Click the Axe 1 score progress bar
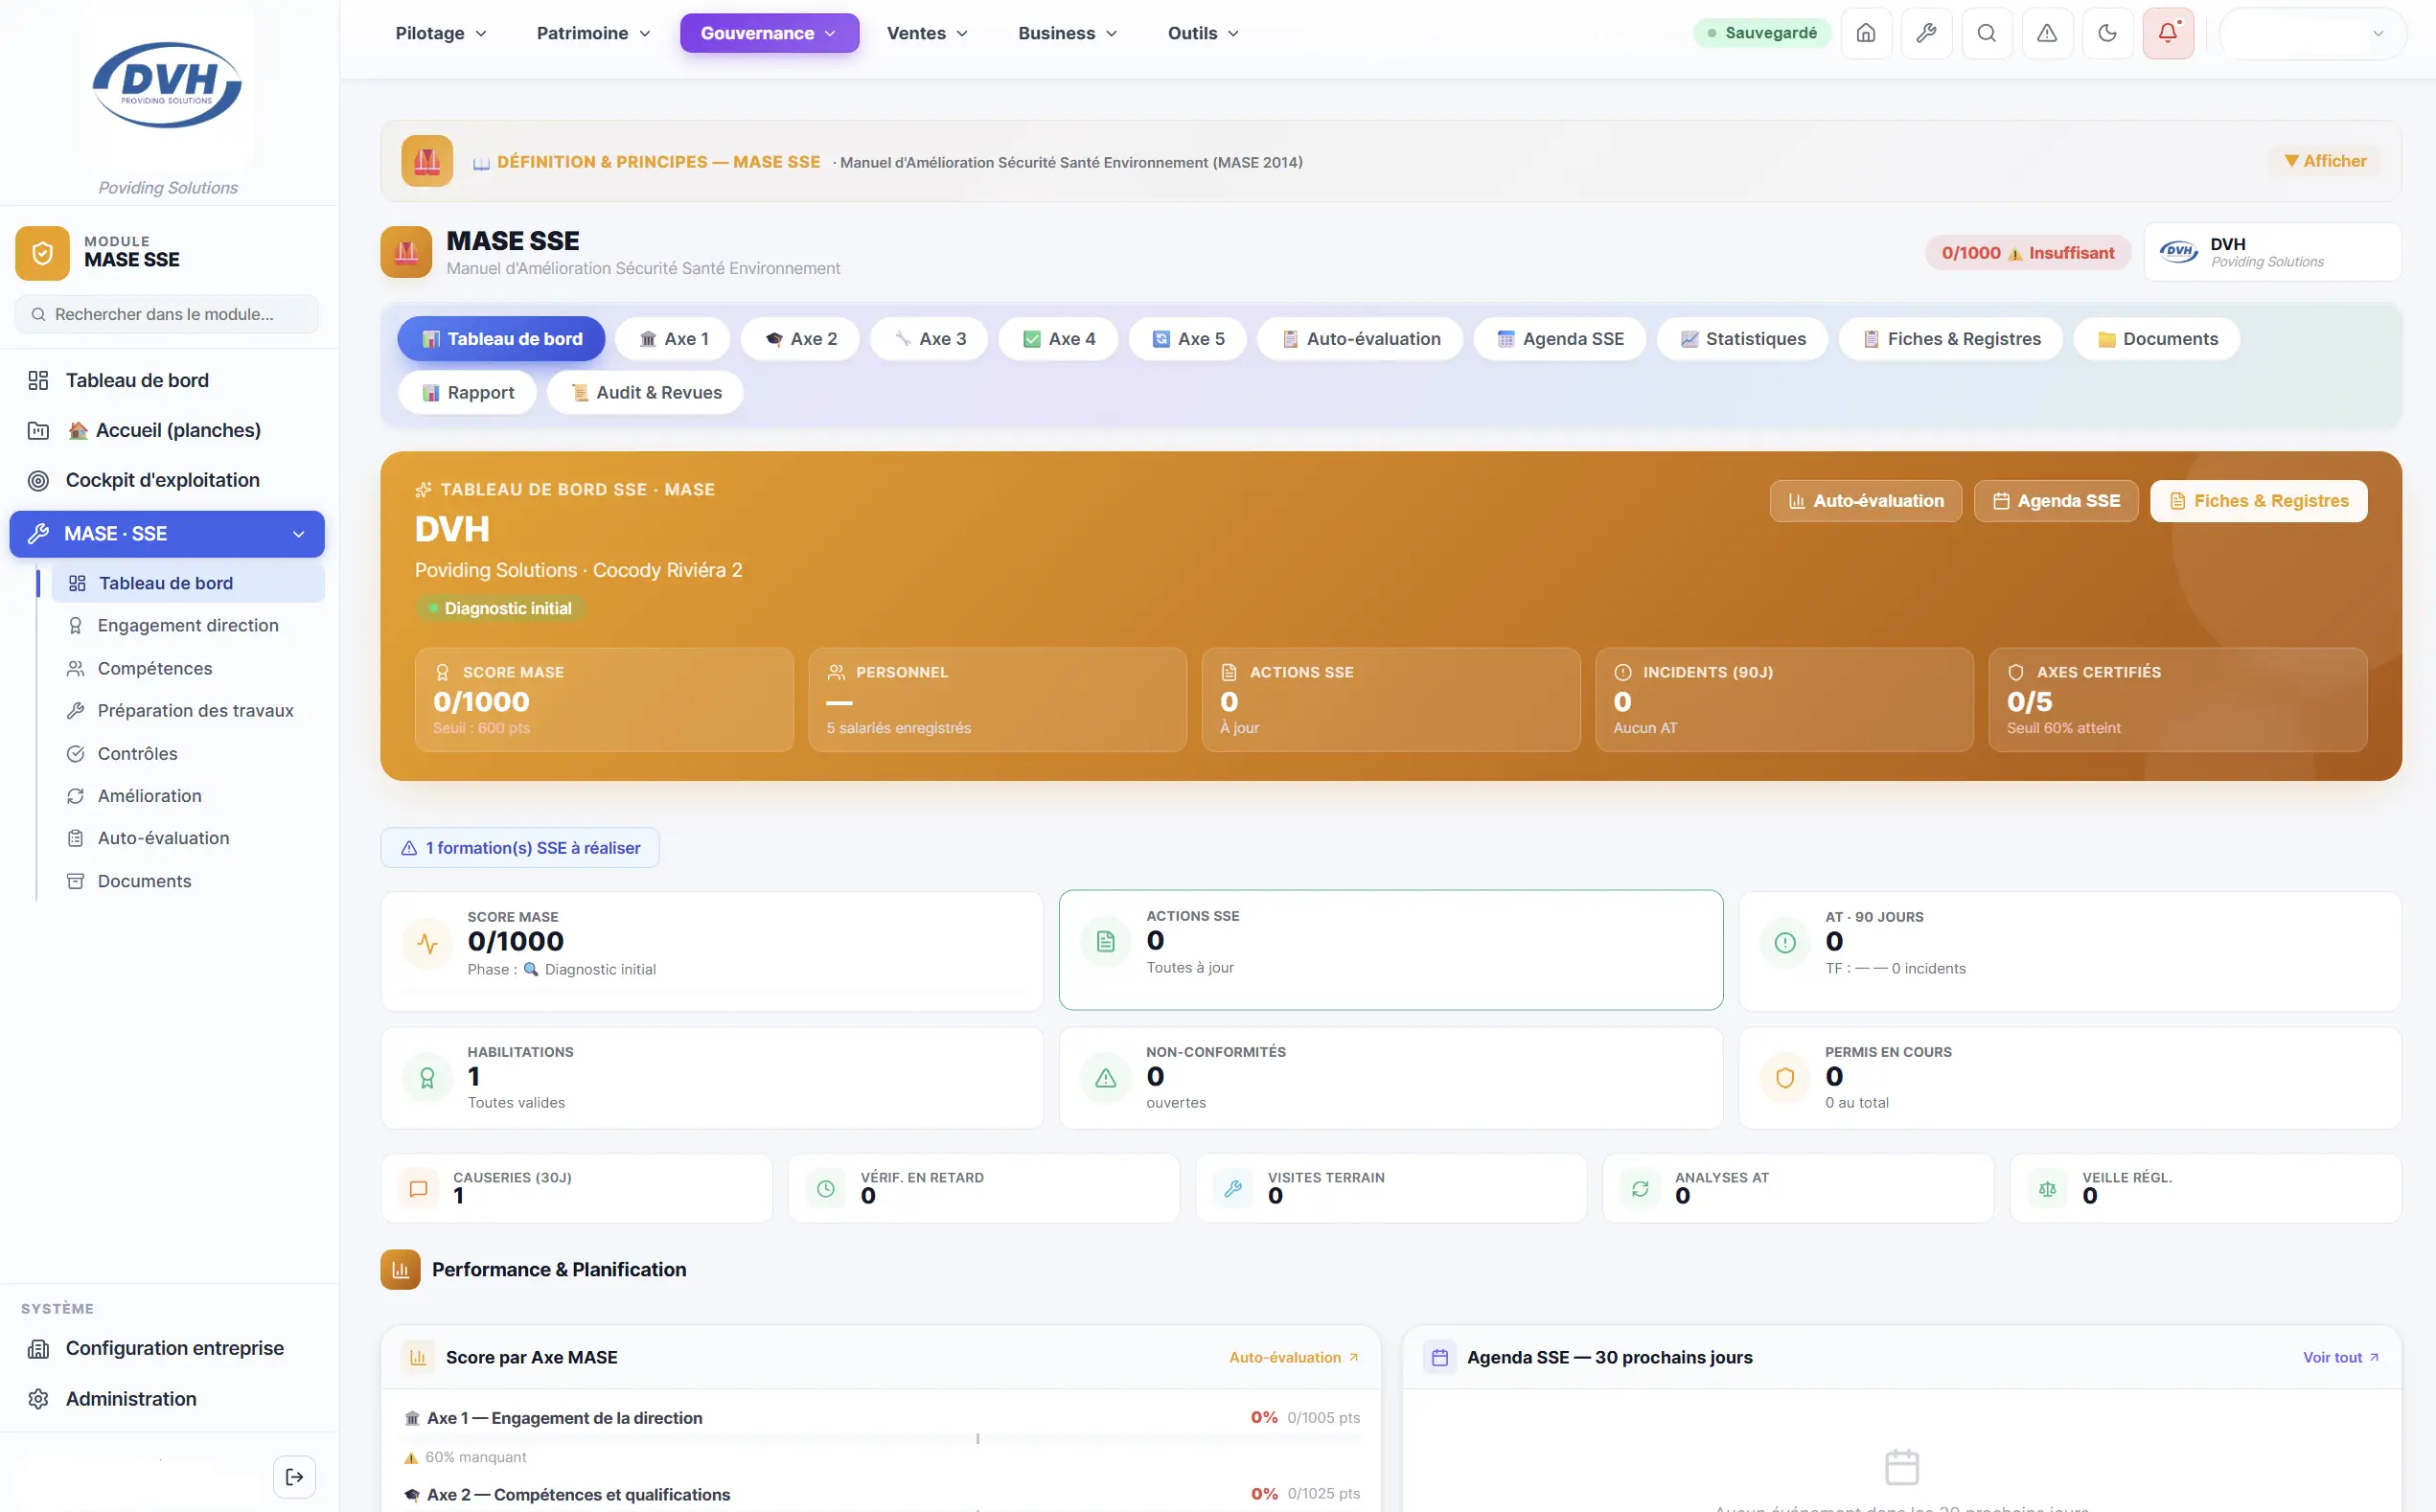 coord(882,1438)
